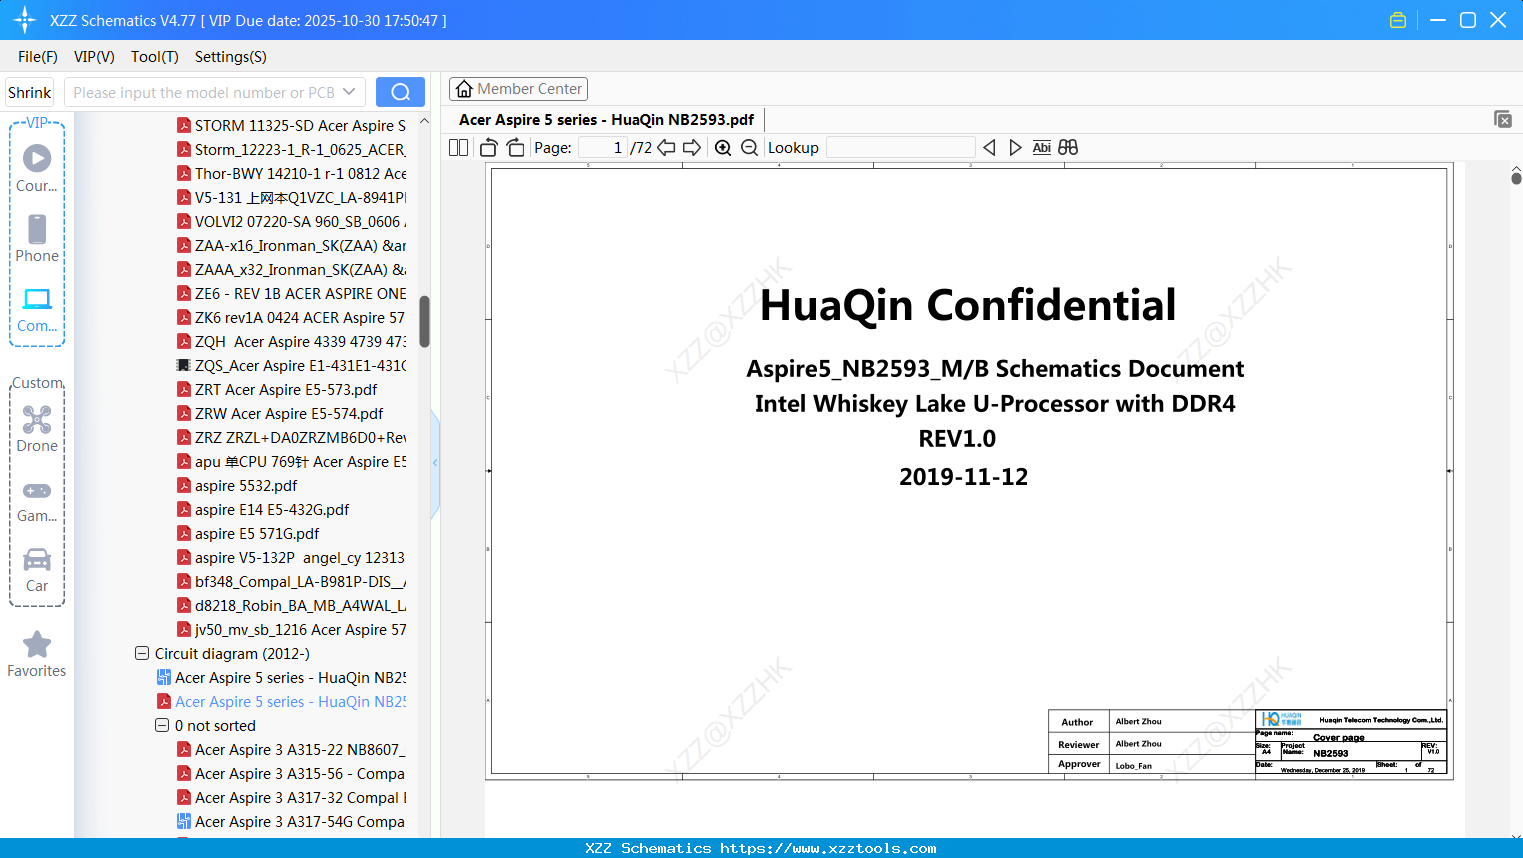The height and width of the screenshot is (858, 1523).
Task: Open aspire E14 E5-432G.pdf
Action: [x=263, y=510]
